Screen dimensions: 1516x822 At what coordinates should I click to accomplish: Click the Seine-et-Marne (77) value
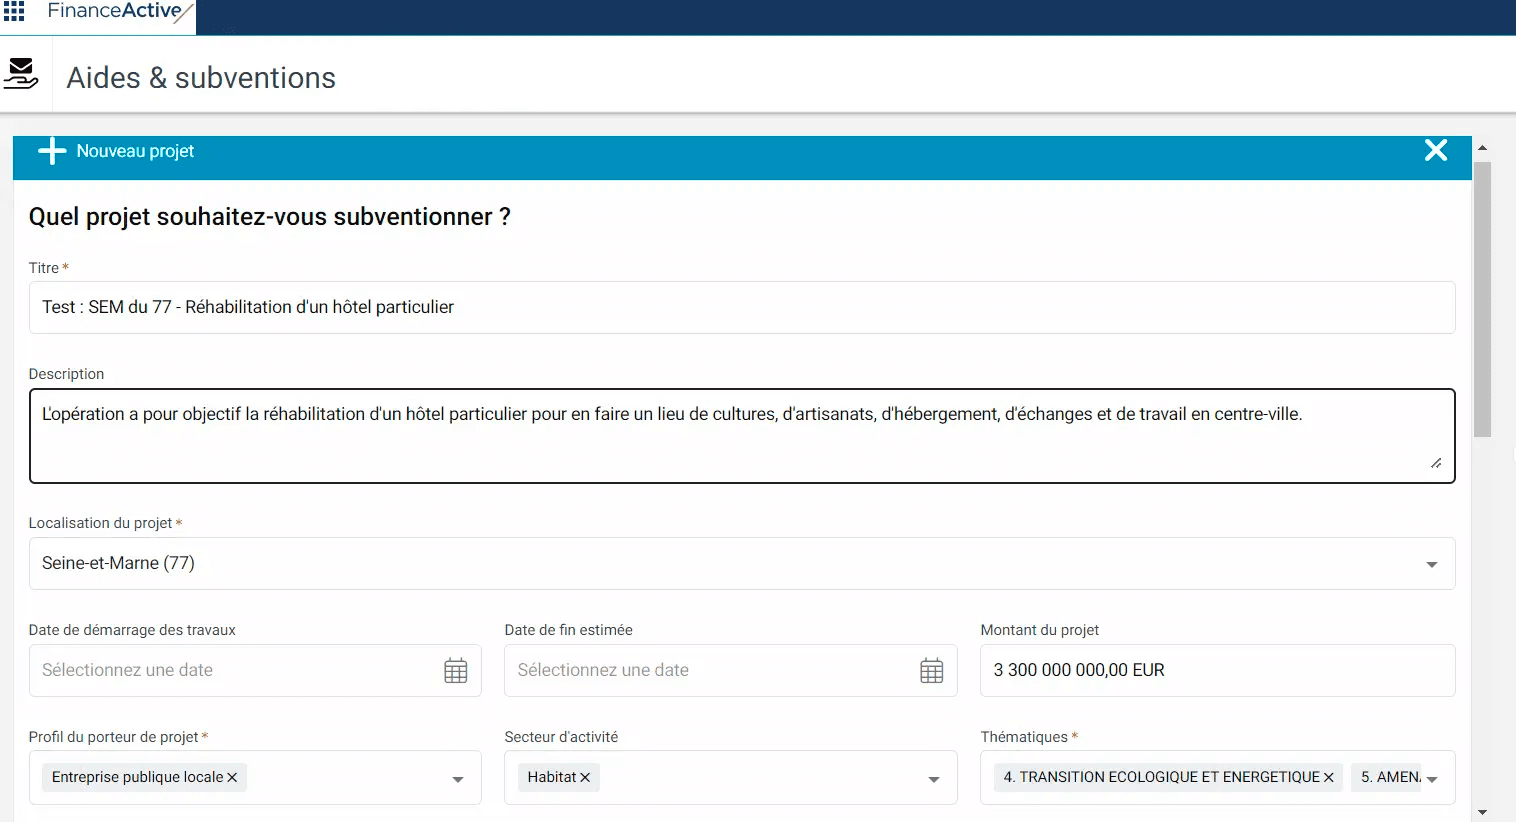118,563
